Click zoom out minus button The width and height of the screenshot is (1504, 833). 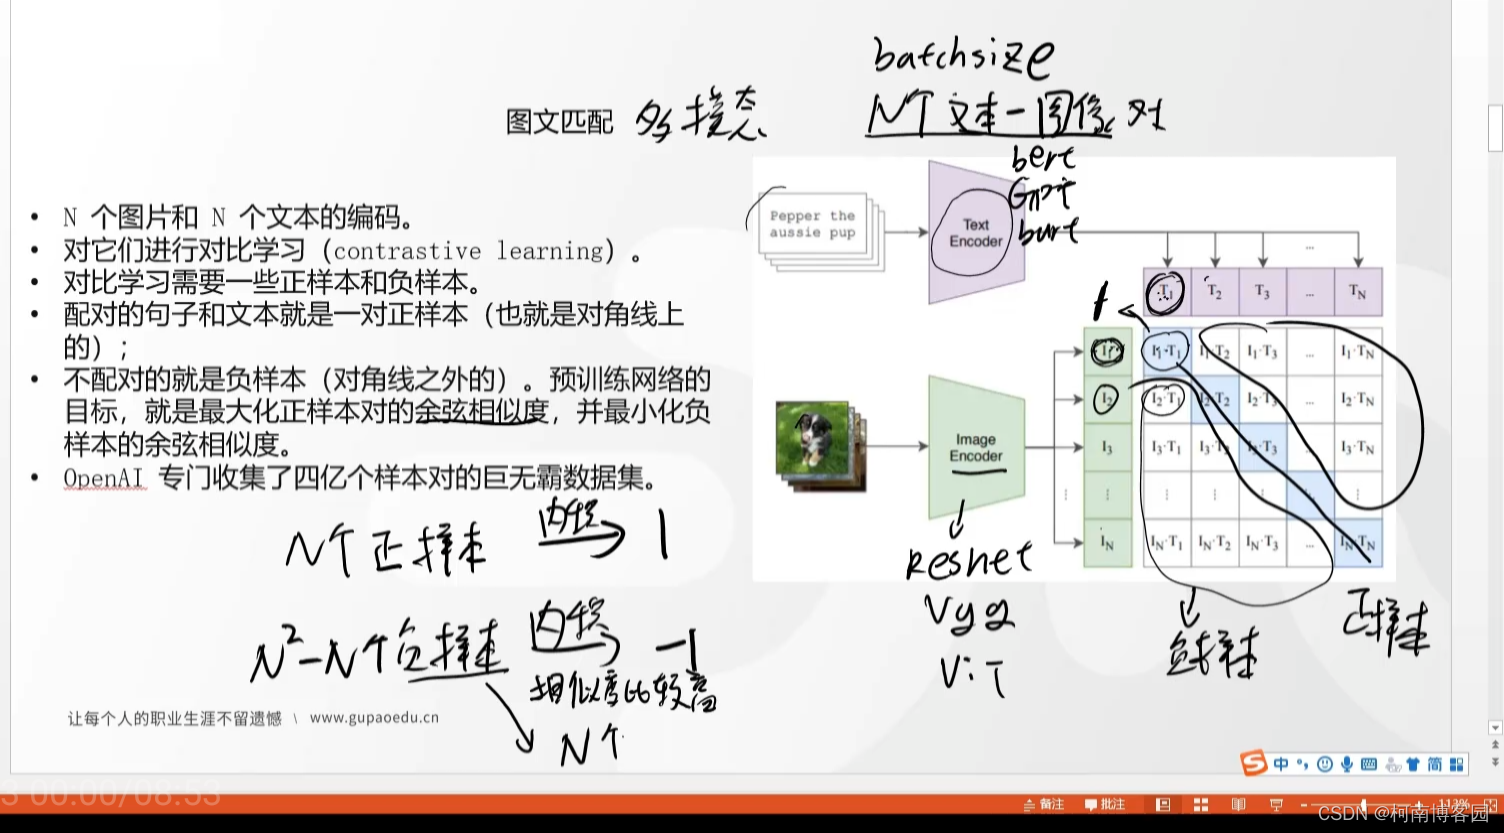pos(1304,804)
